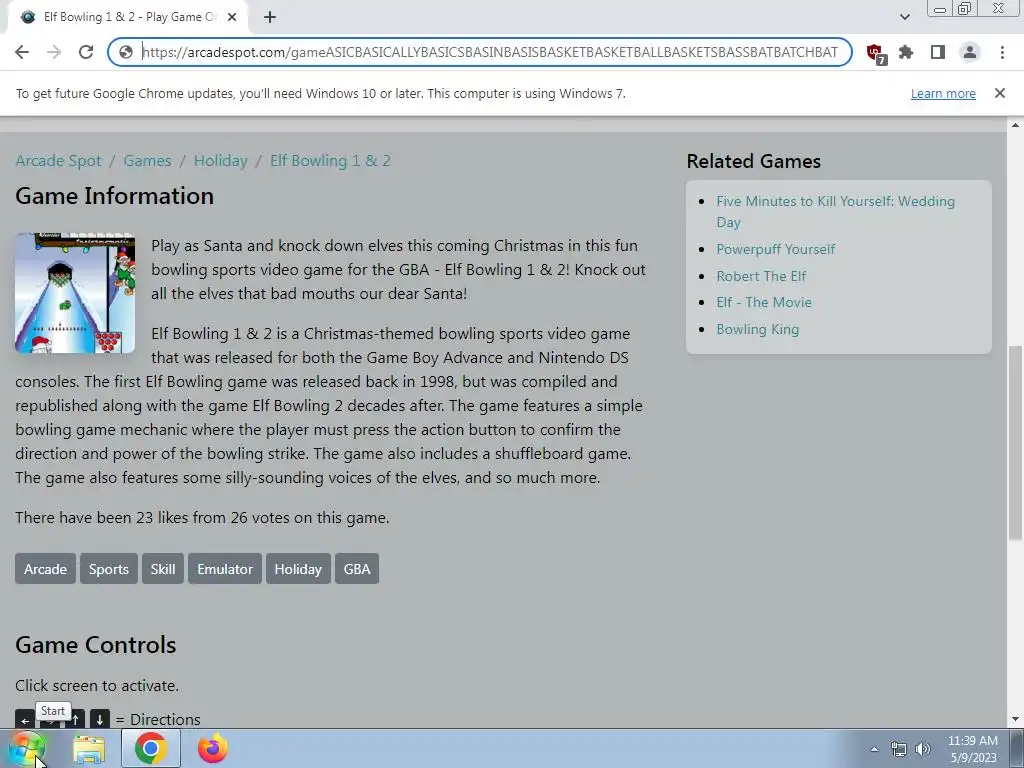Open the Windows Start menu orb
The width and height of the screenshot is (1024, 768).
[27, 748]
